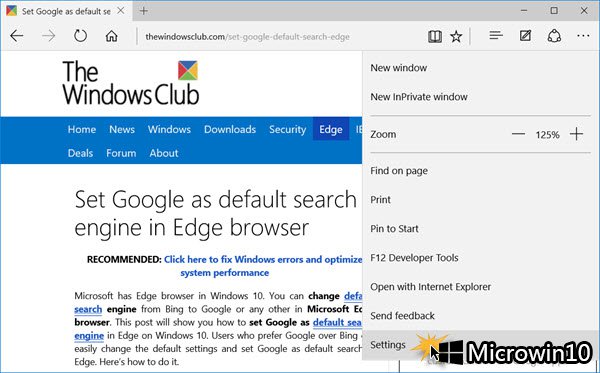
Task: Maximize the Edge window
Action: tap(554, 11)
